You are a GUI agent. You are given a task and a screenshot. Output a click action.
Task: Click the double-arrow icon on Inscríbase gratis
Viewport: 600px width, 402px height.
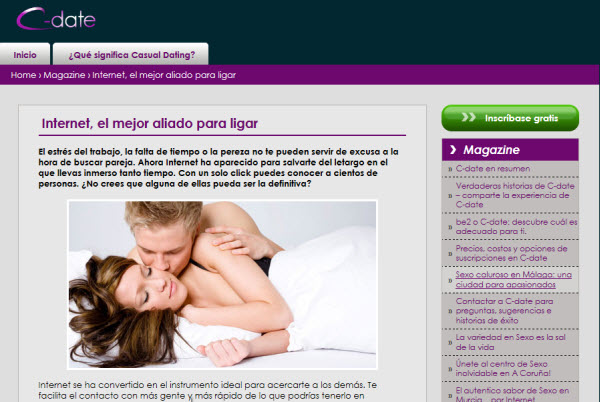468,117
